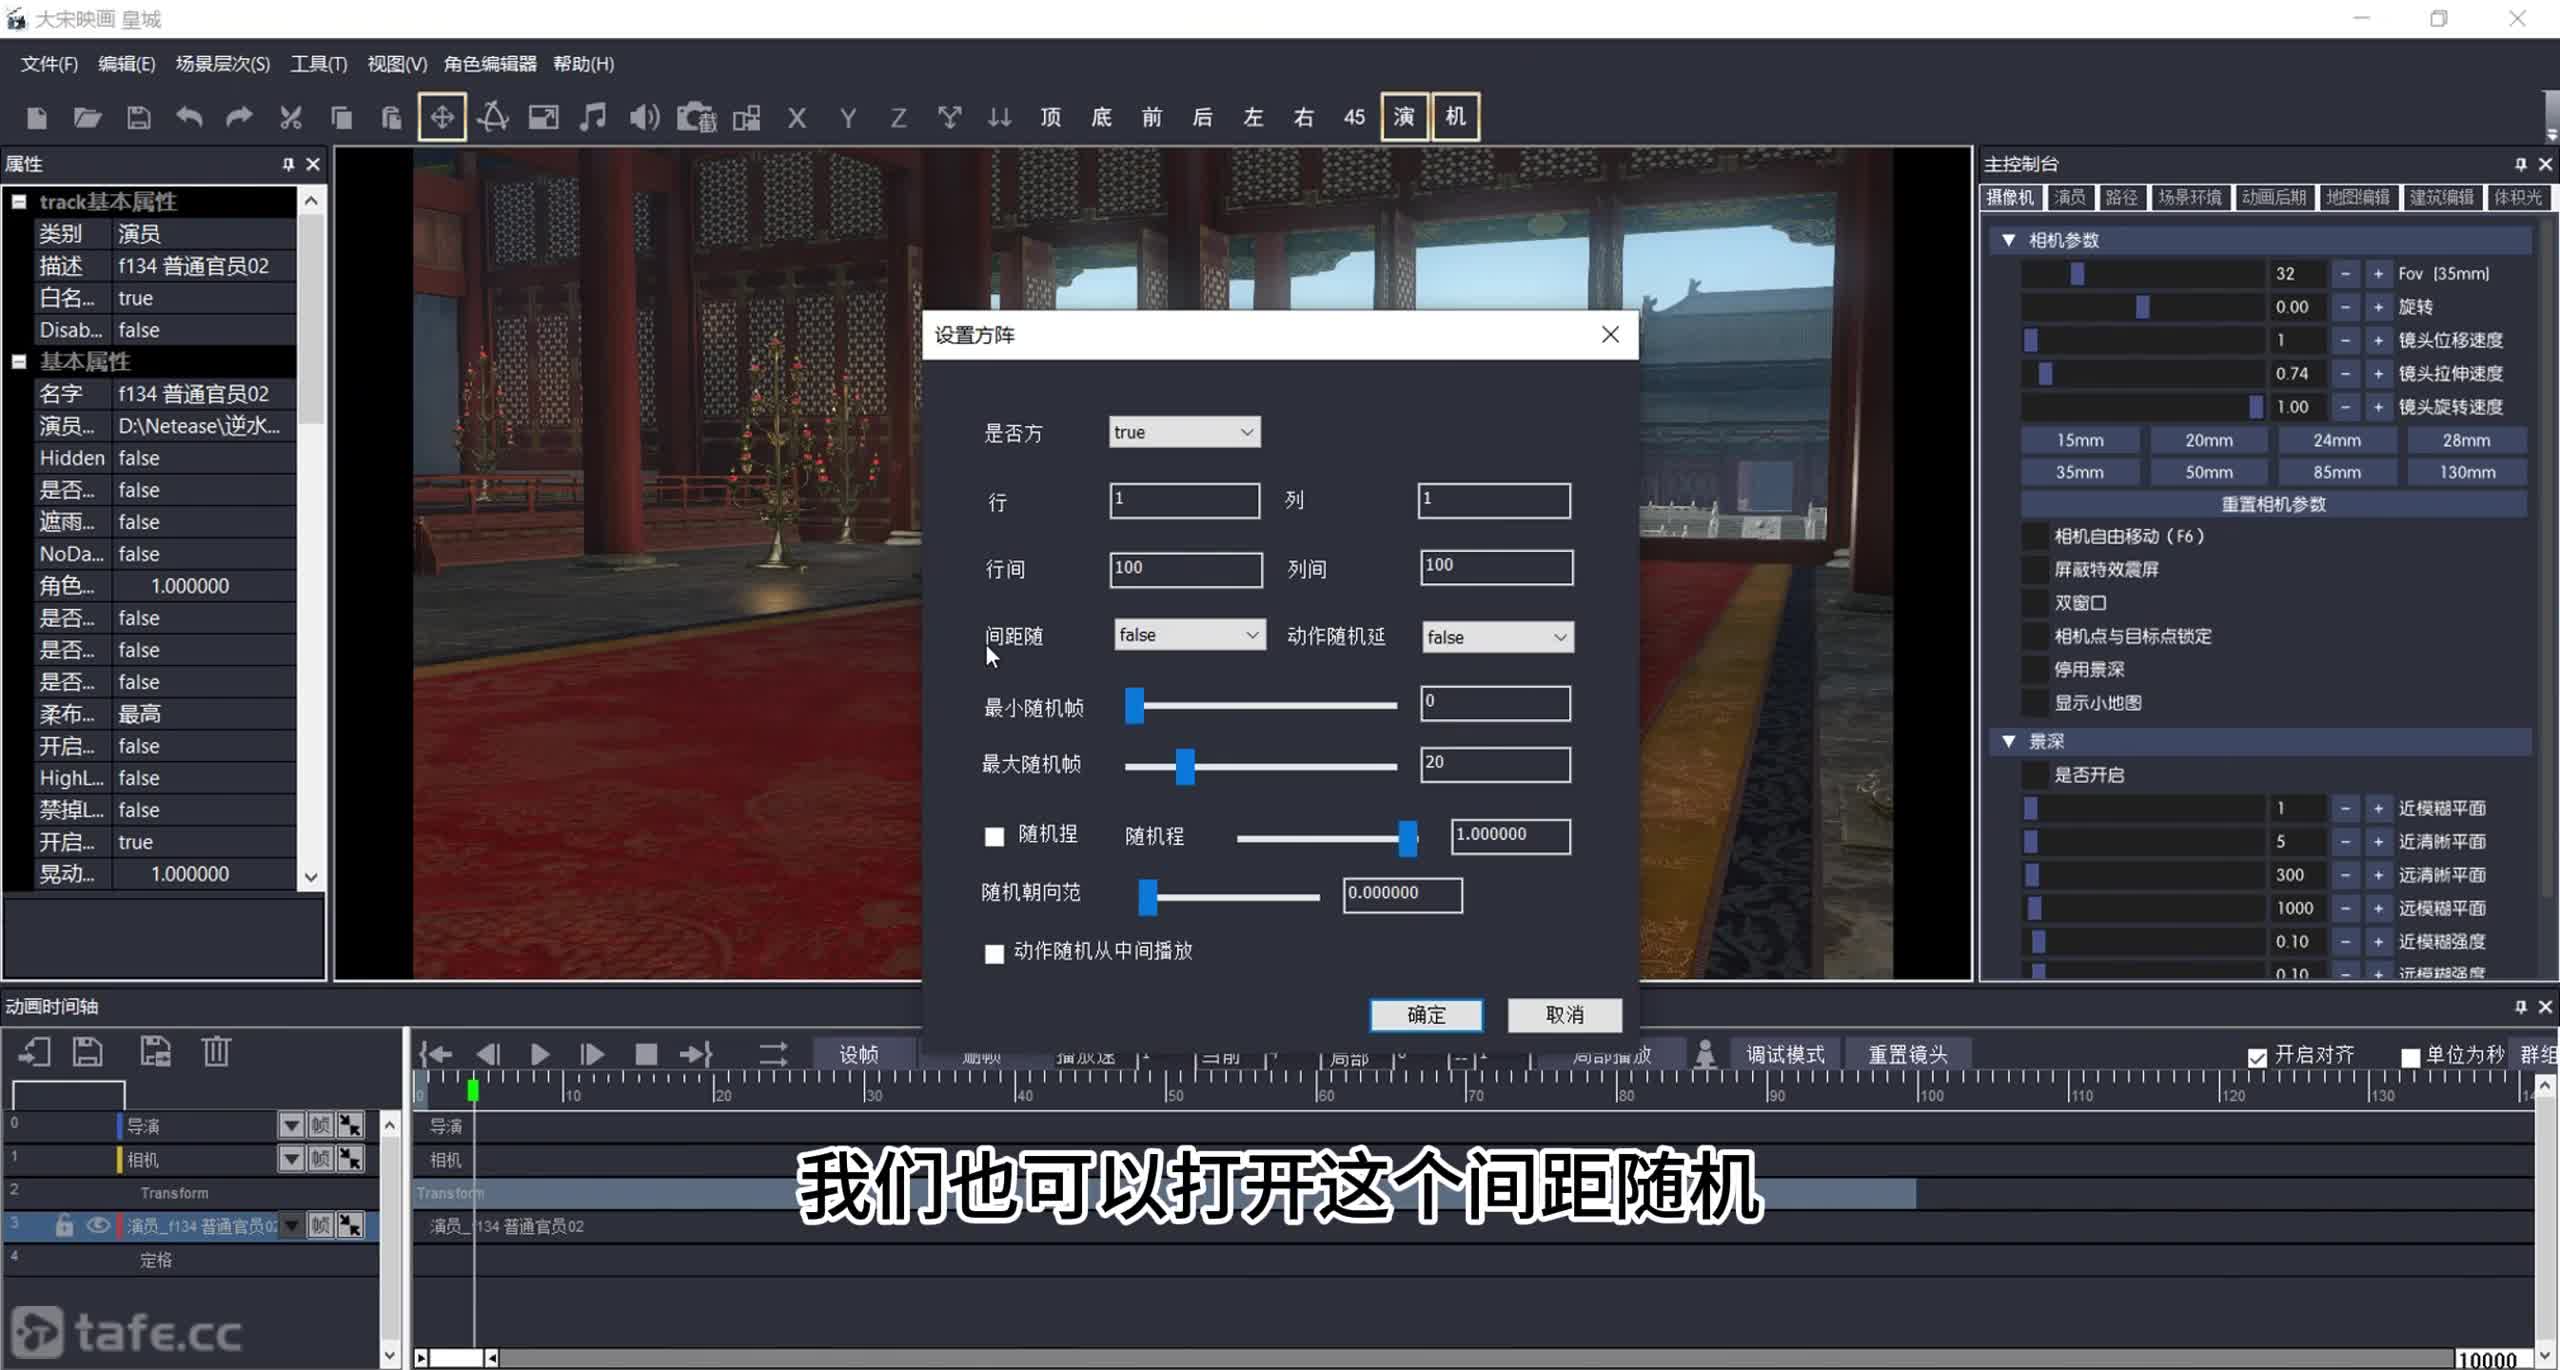Open the 角色编辑器 menu
This screenshot has width=2560, height=1370.
tap(490, 64)
